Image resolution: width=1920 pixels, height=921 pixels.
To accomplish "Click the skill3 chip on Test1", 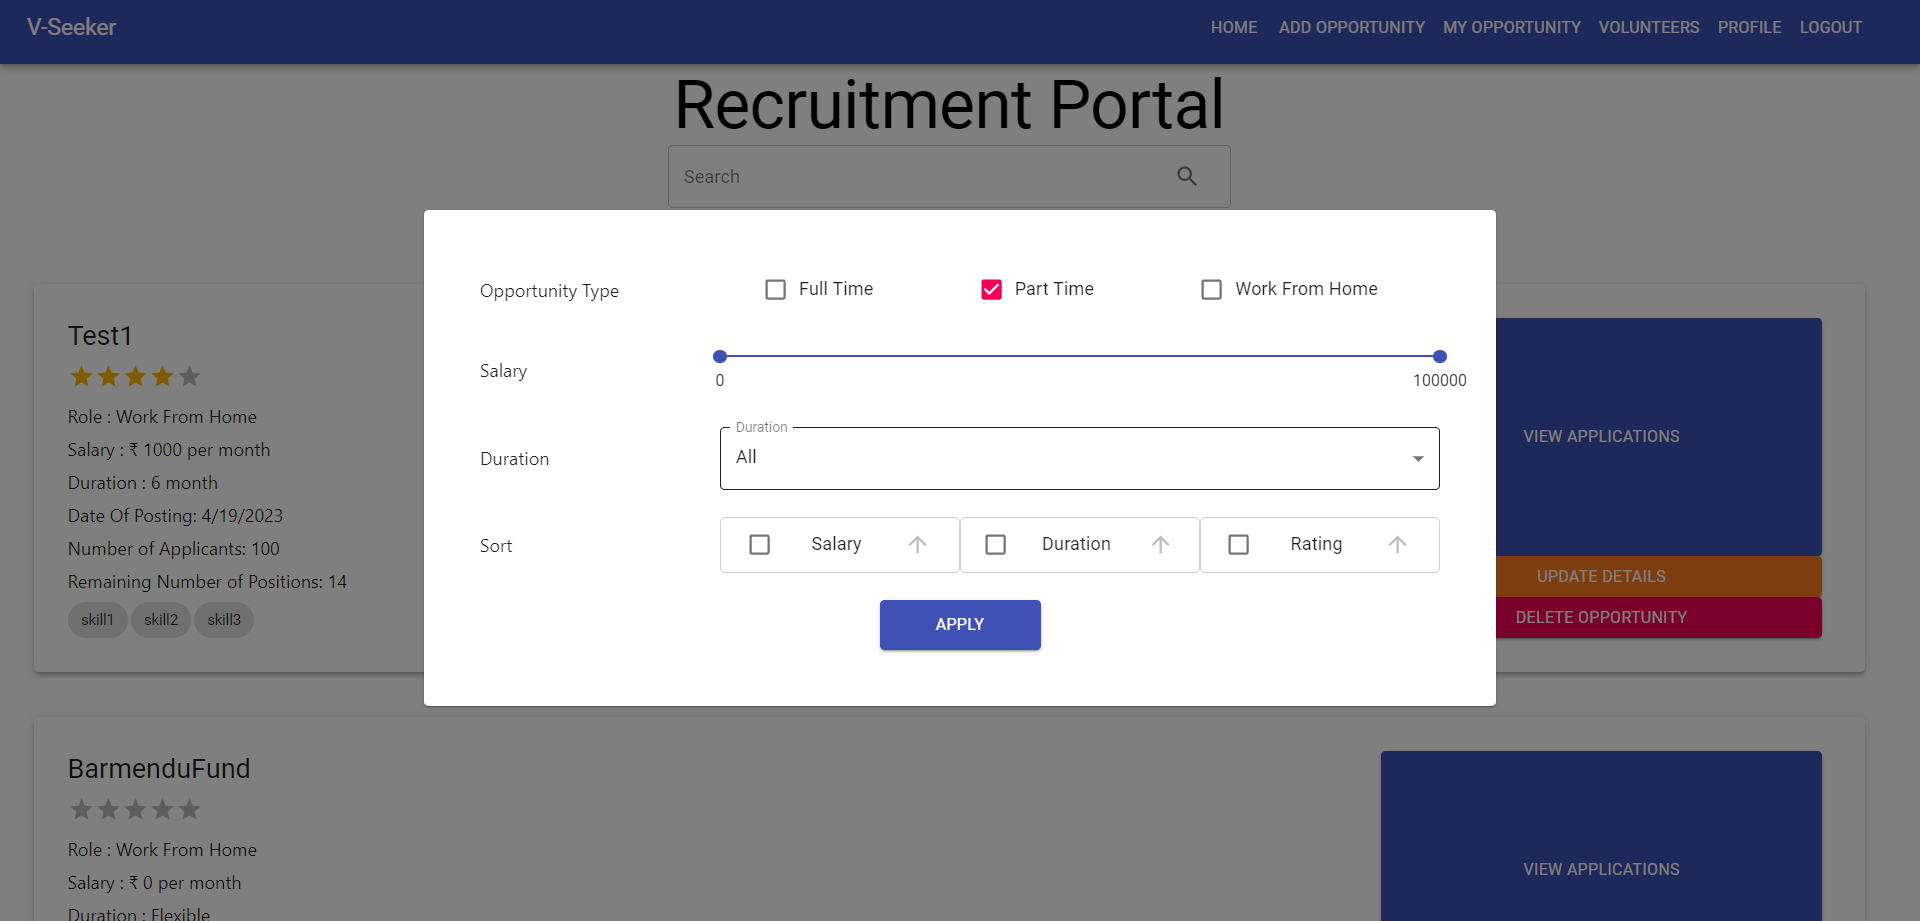I will [x=224, y=620].
